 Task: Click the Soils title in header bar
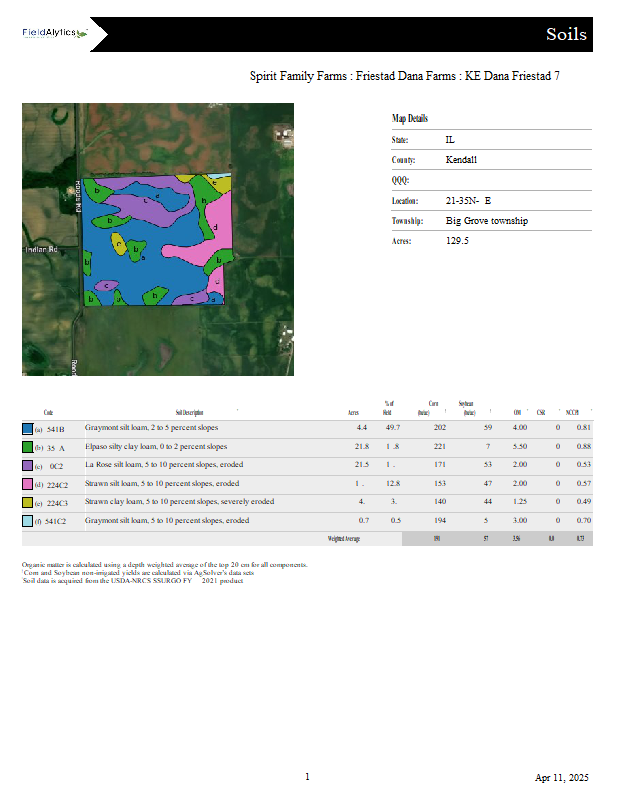pyautogui.click(x=566, y=35)
